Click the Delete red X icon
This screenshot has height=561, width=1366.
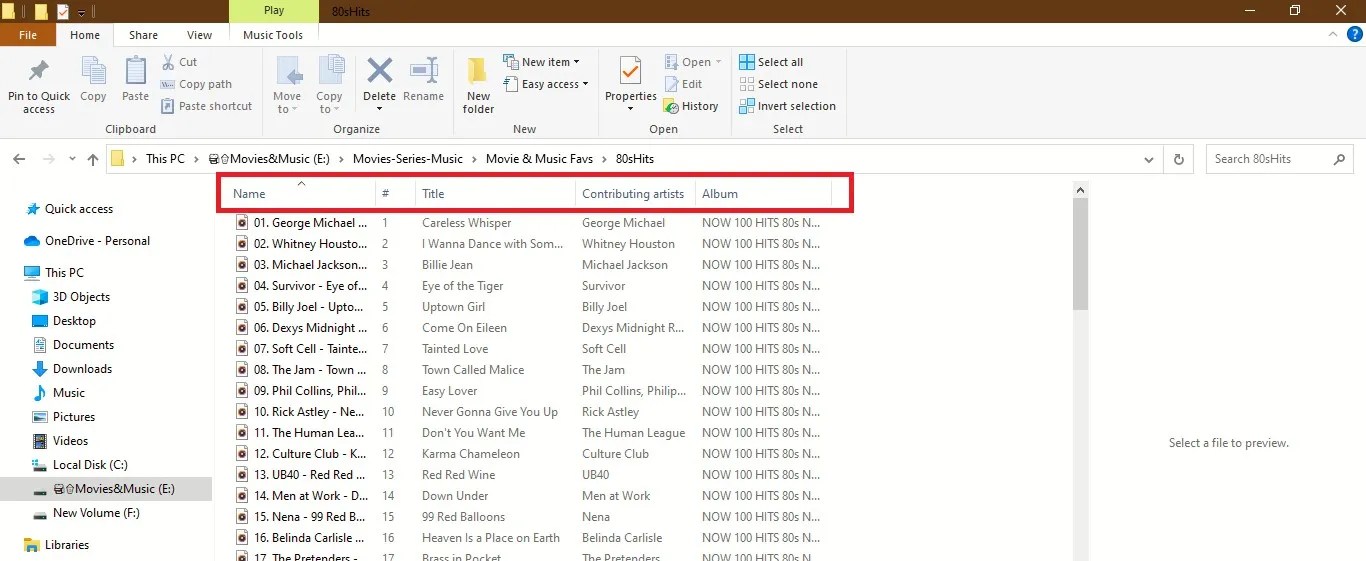point(379,71)
